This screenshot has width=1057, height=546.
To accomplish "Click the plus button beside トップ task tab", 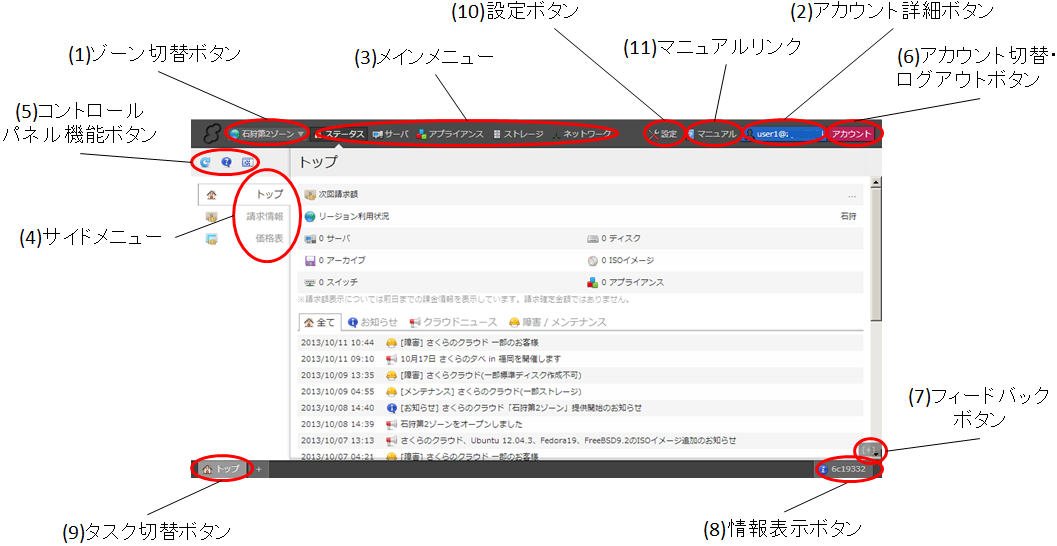I will tap(258, 469).
